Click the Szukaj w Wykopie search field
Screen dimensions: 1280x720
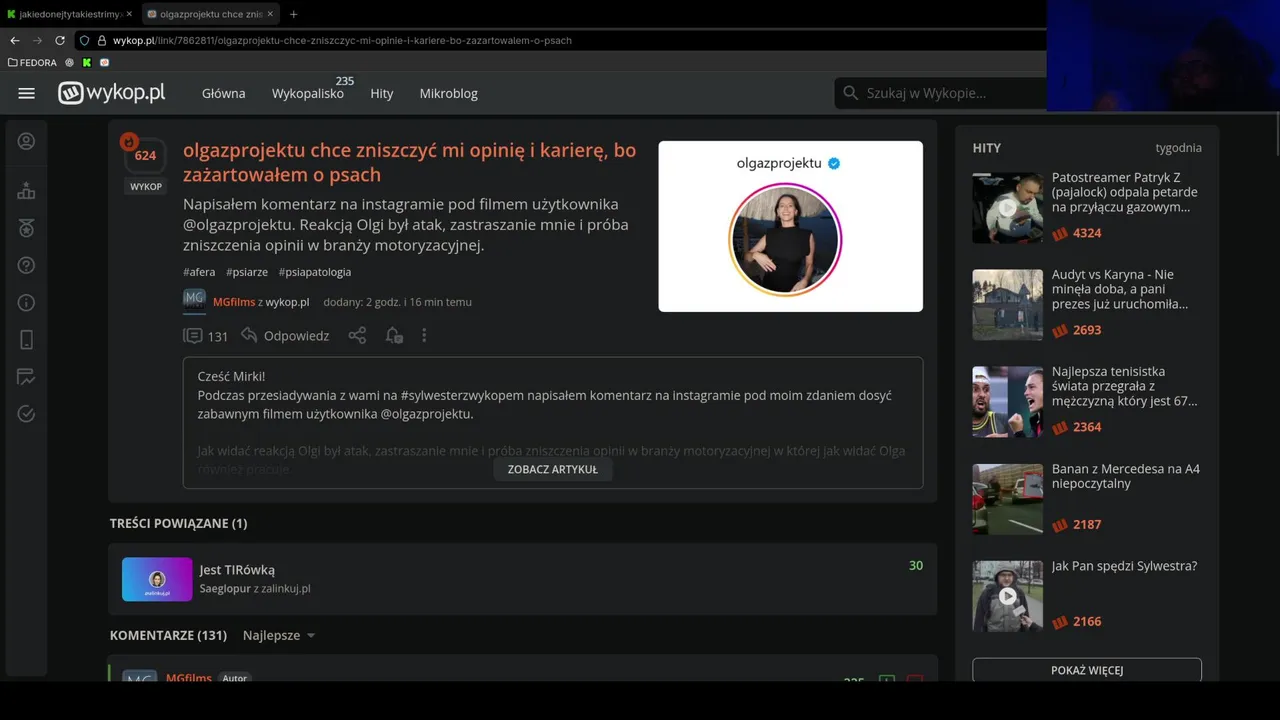pos(940,93)
